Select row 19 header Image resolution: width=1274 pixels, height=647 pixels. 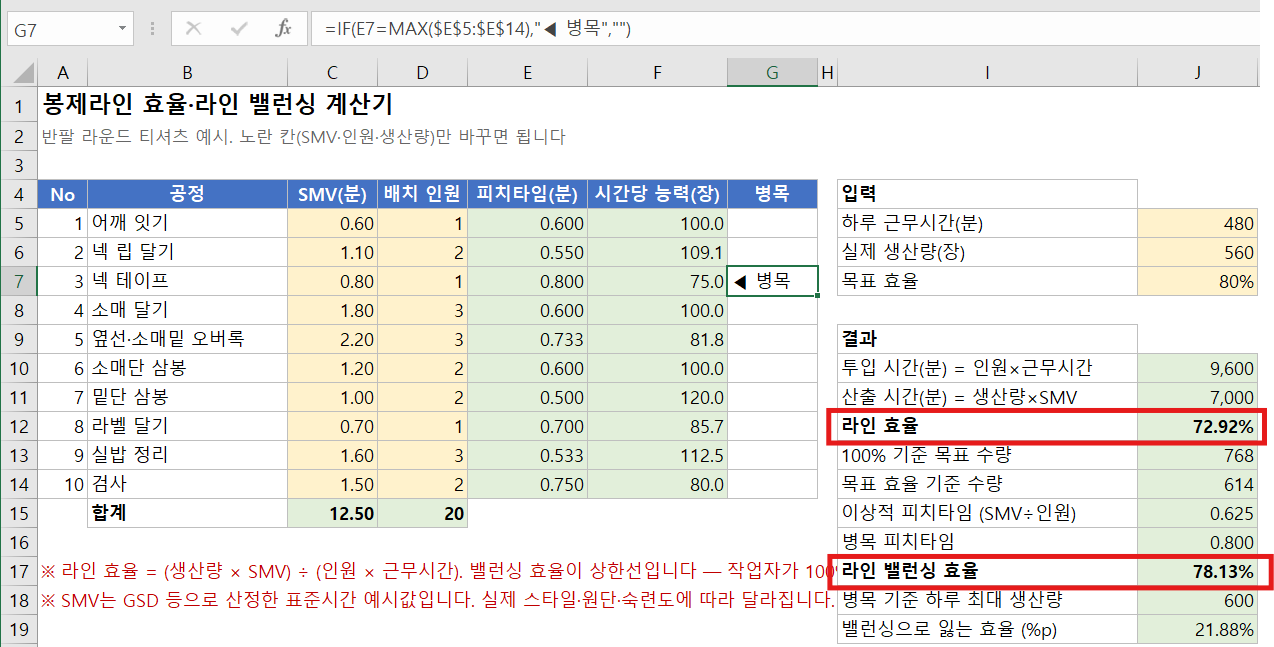(x=19, y=629)
